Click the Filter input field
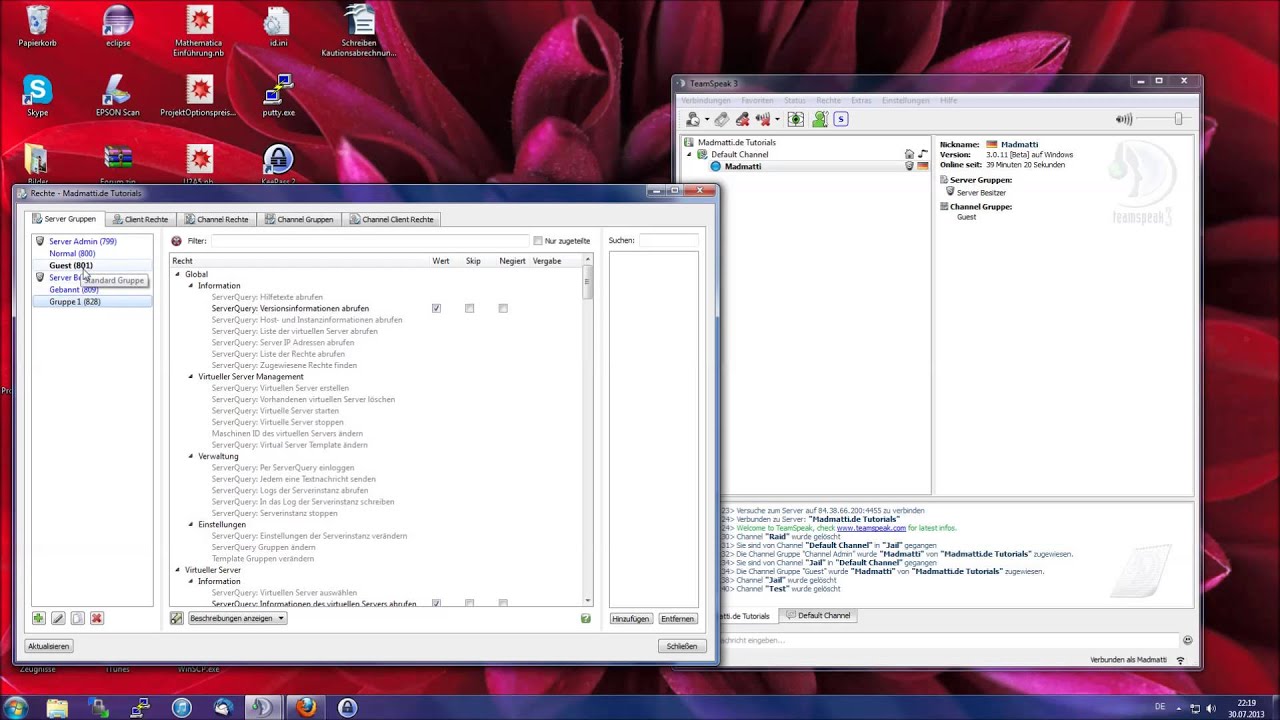 click(369, 241)
